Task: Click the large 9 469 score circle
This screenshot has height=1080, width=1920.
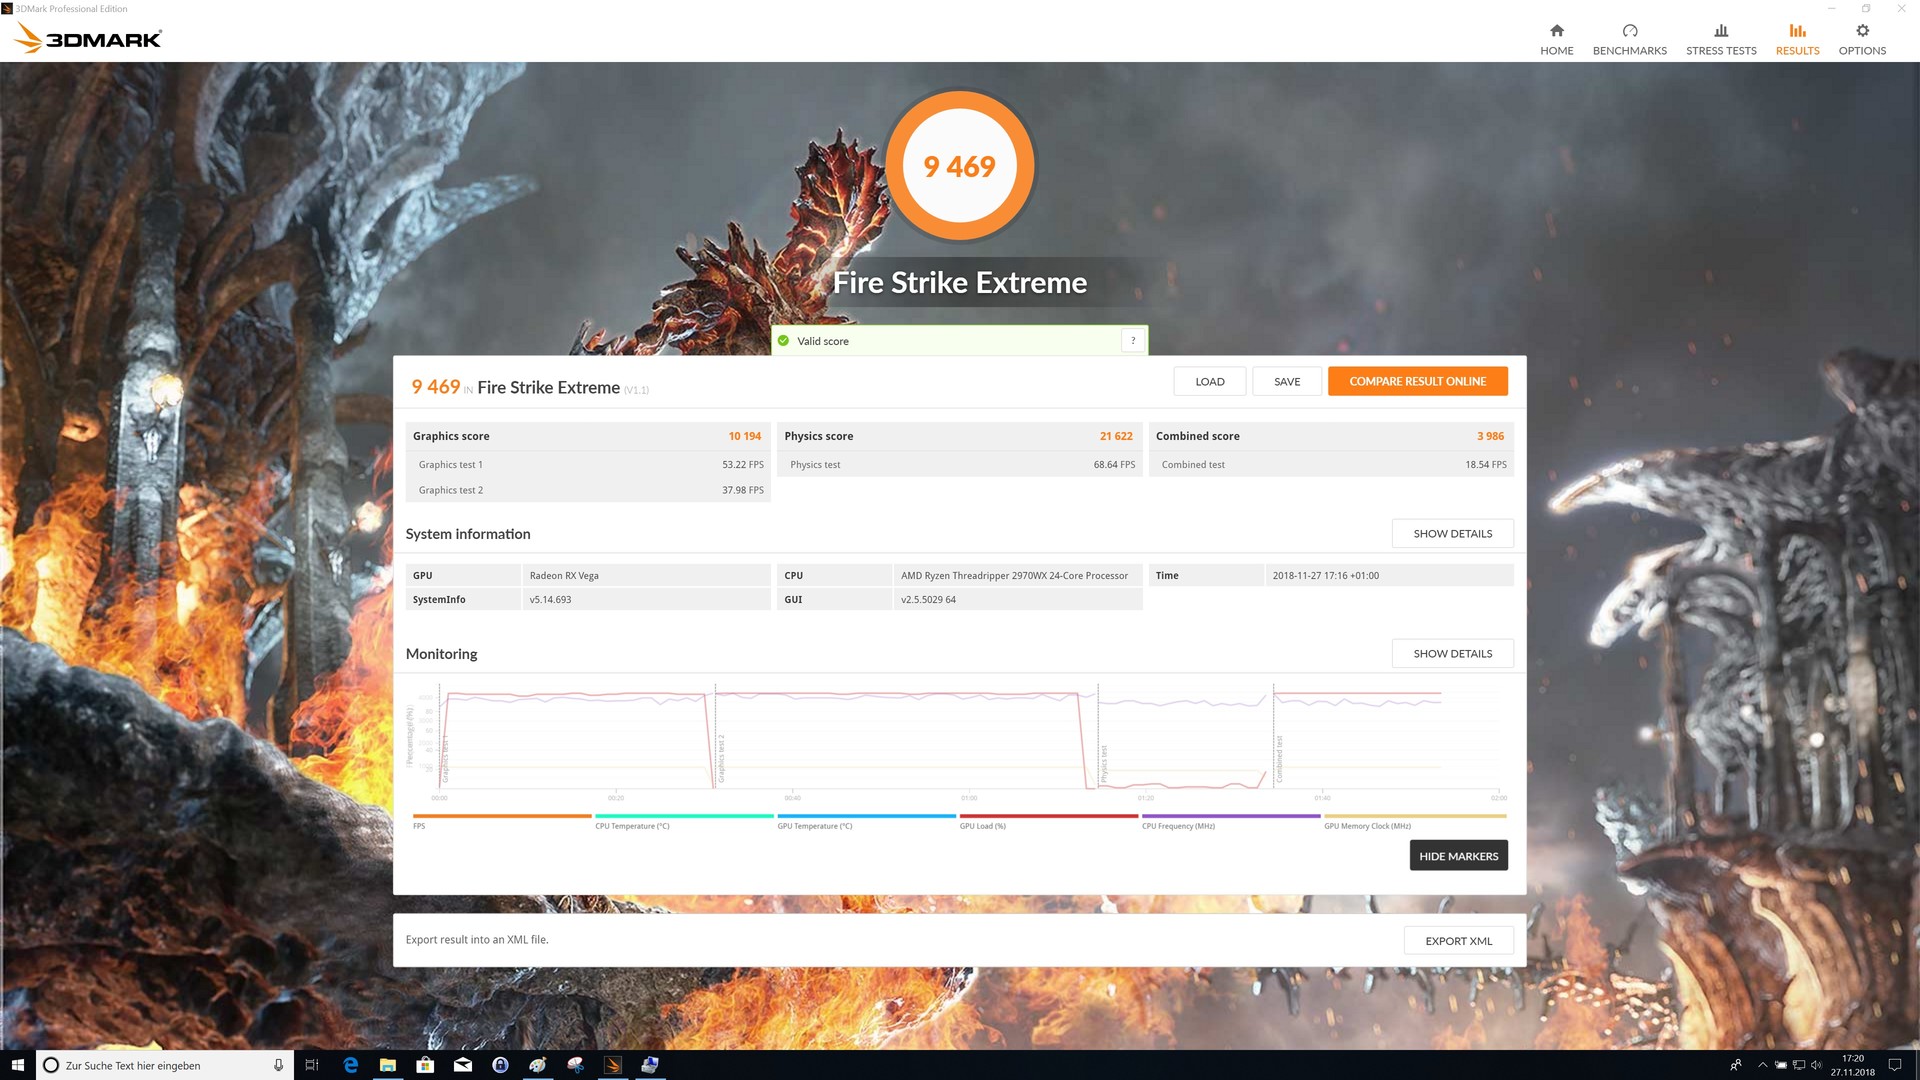Action: 959,166
